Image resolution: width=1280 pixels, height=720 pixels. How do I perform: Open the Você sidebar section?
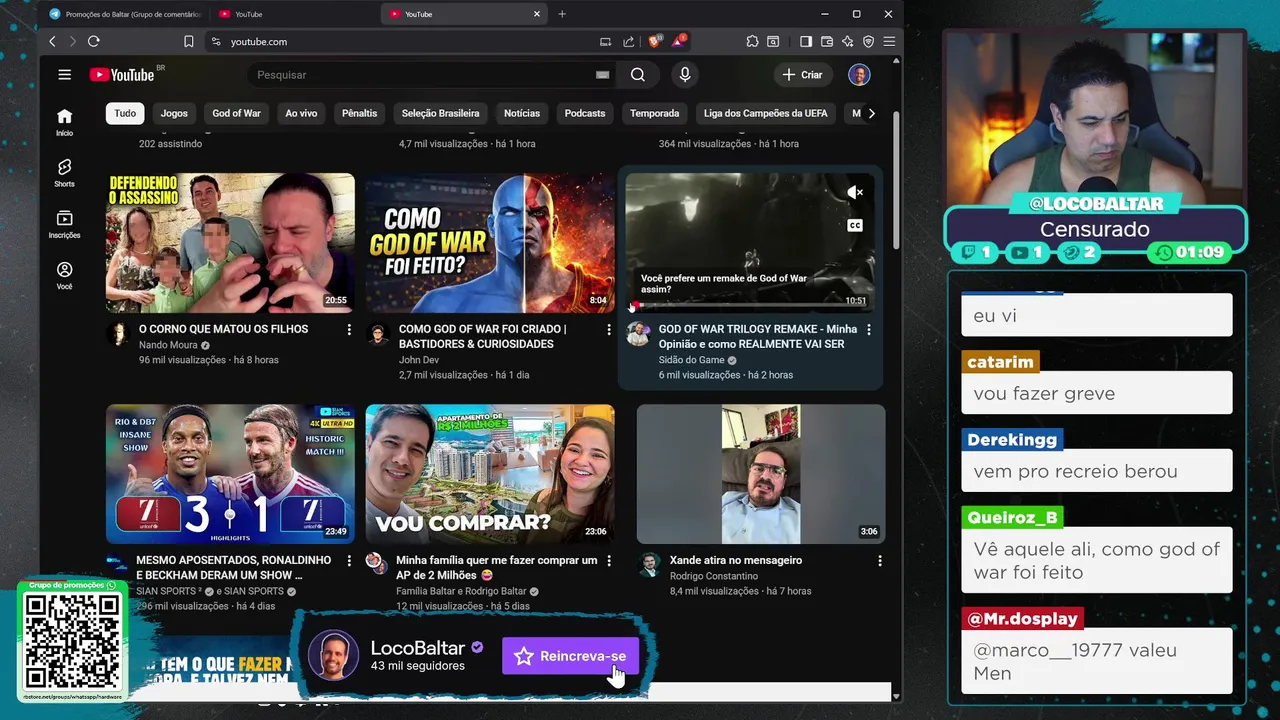click(x=64, y=275)
